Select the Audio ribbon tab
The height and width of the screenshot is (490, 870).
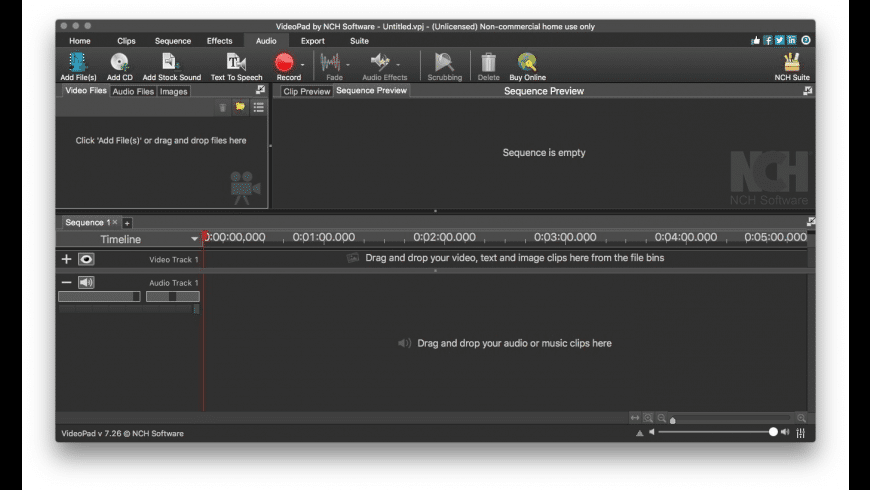click(266, 41)
